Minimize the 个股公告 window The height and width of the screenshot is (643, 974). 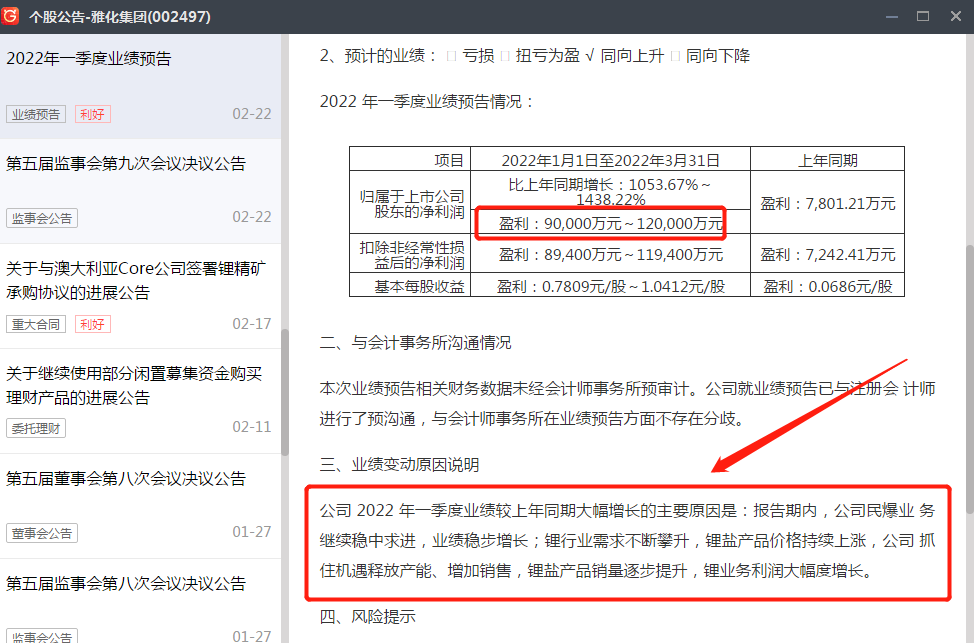coord(892,16)
